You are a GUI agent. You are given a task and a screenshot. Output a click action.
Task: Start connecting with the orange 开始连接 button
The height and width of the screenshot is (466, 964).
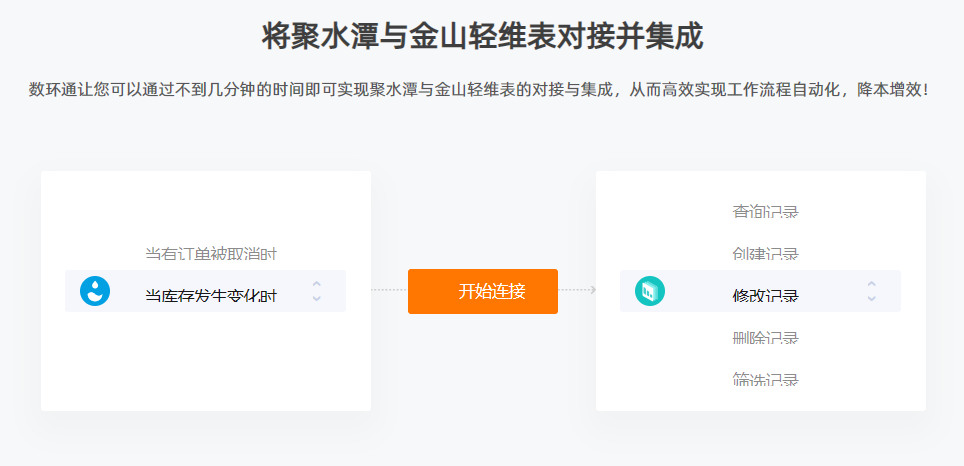pos(483,291)
